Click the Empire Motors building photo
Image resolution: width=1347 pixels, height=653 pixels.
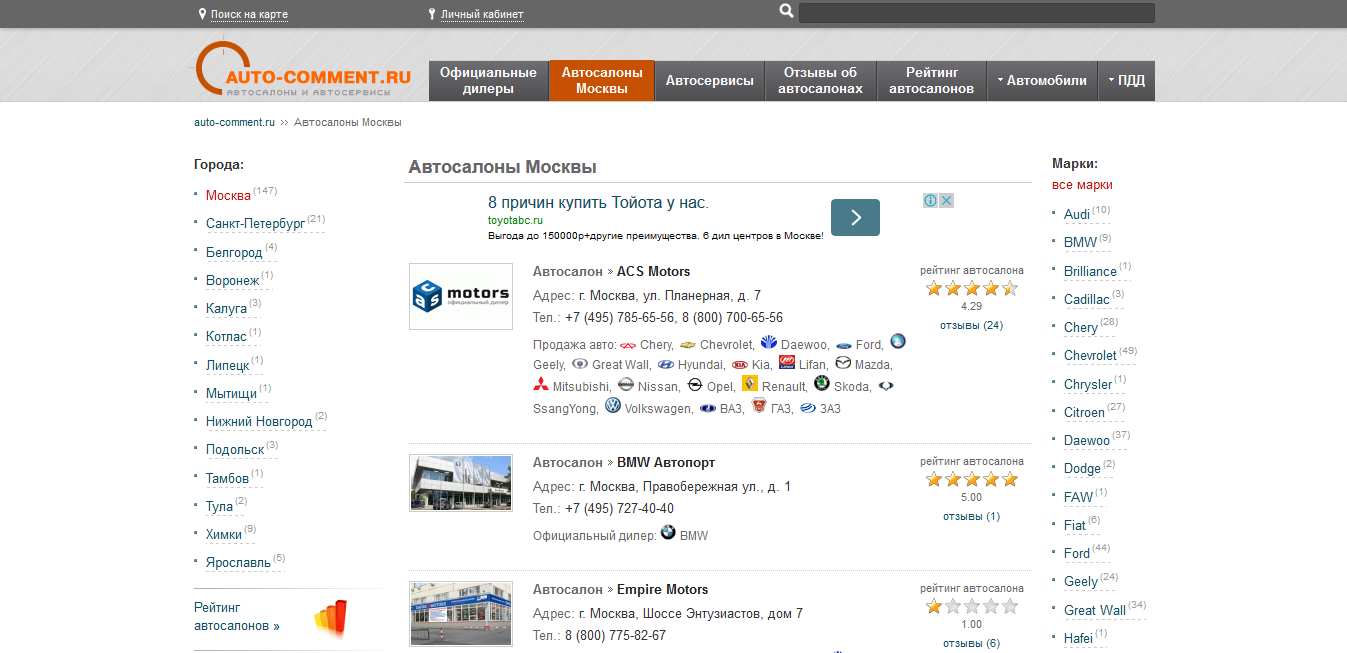(461, 613)
